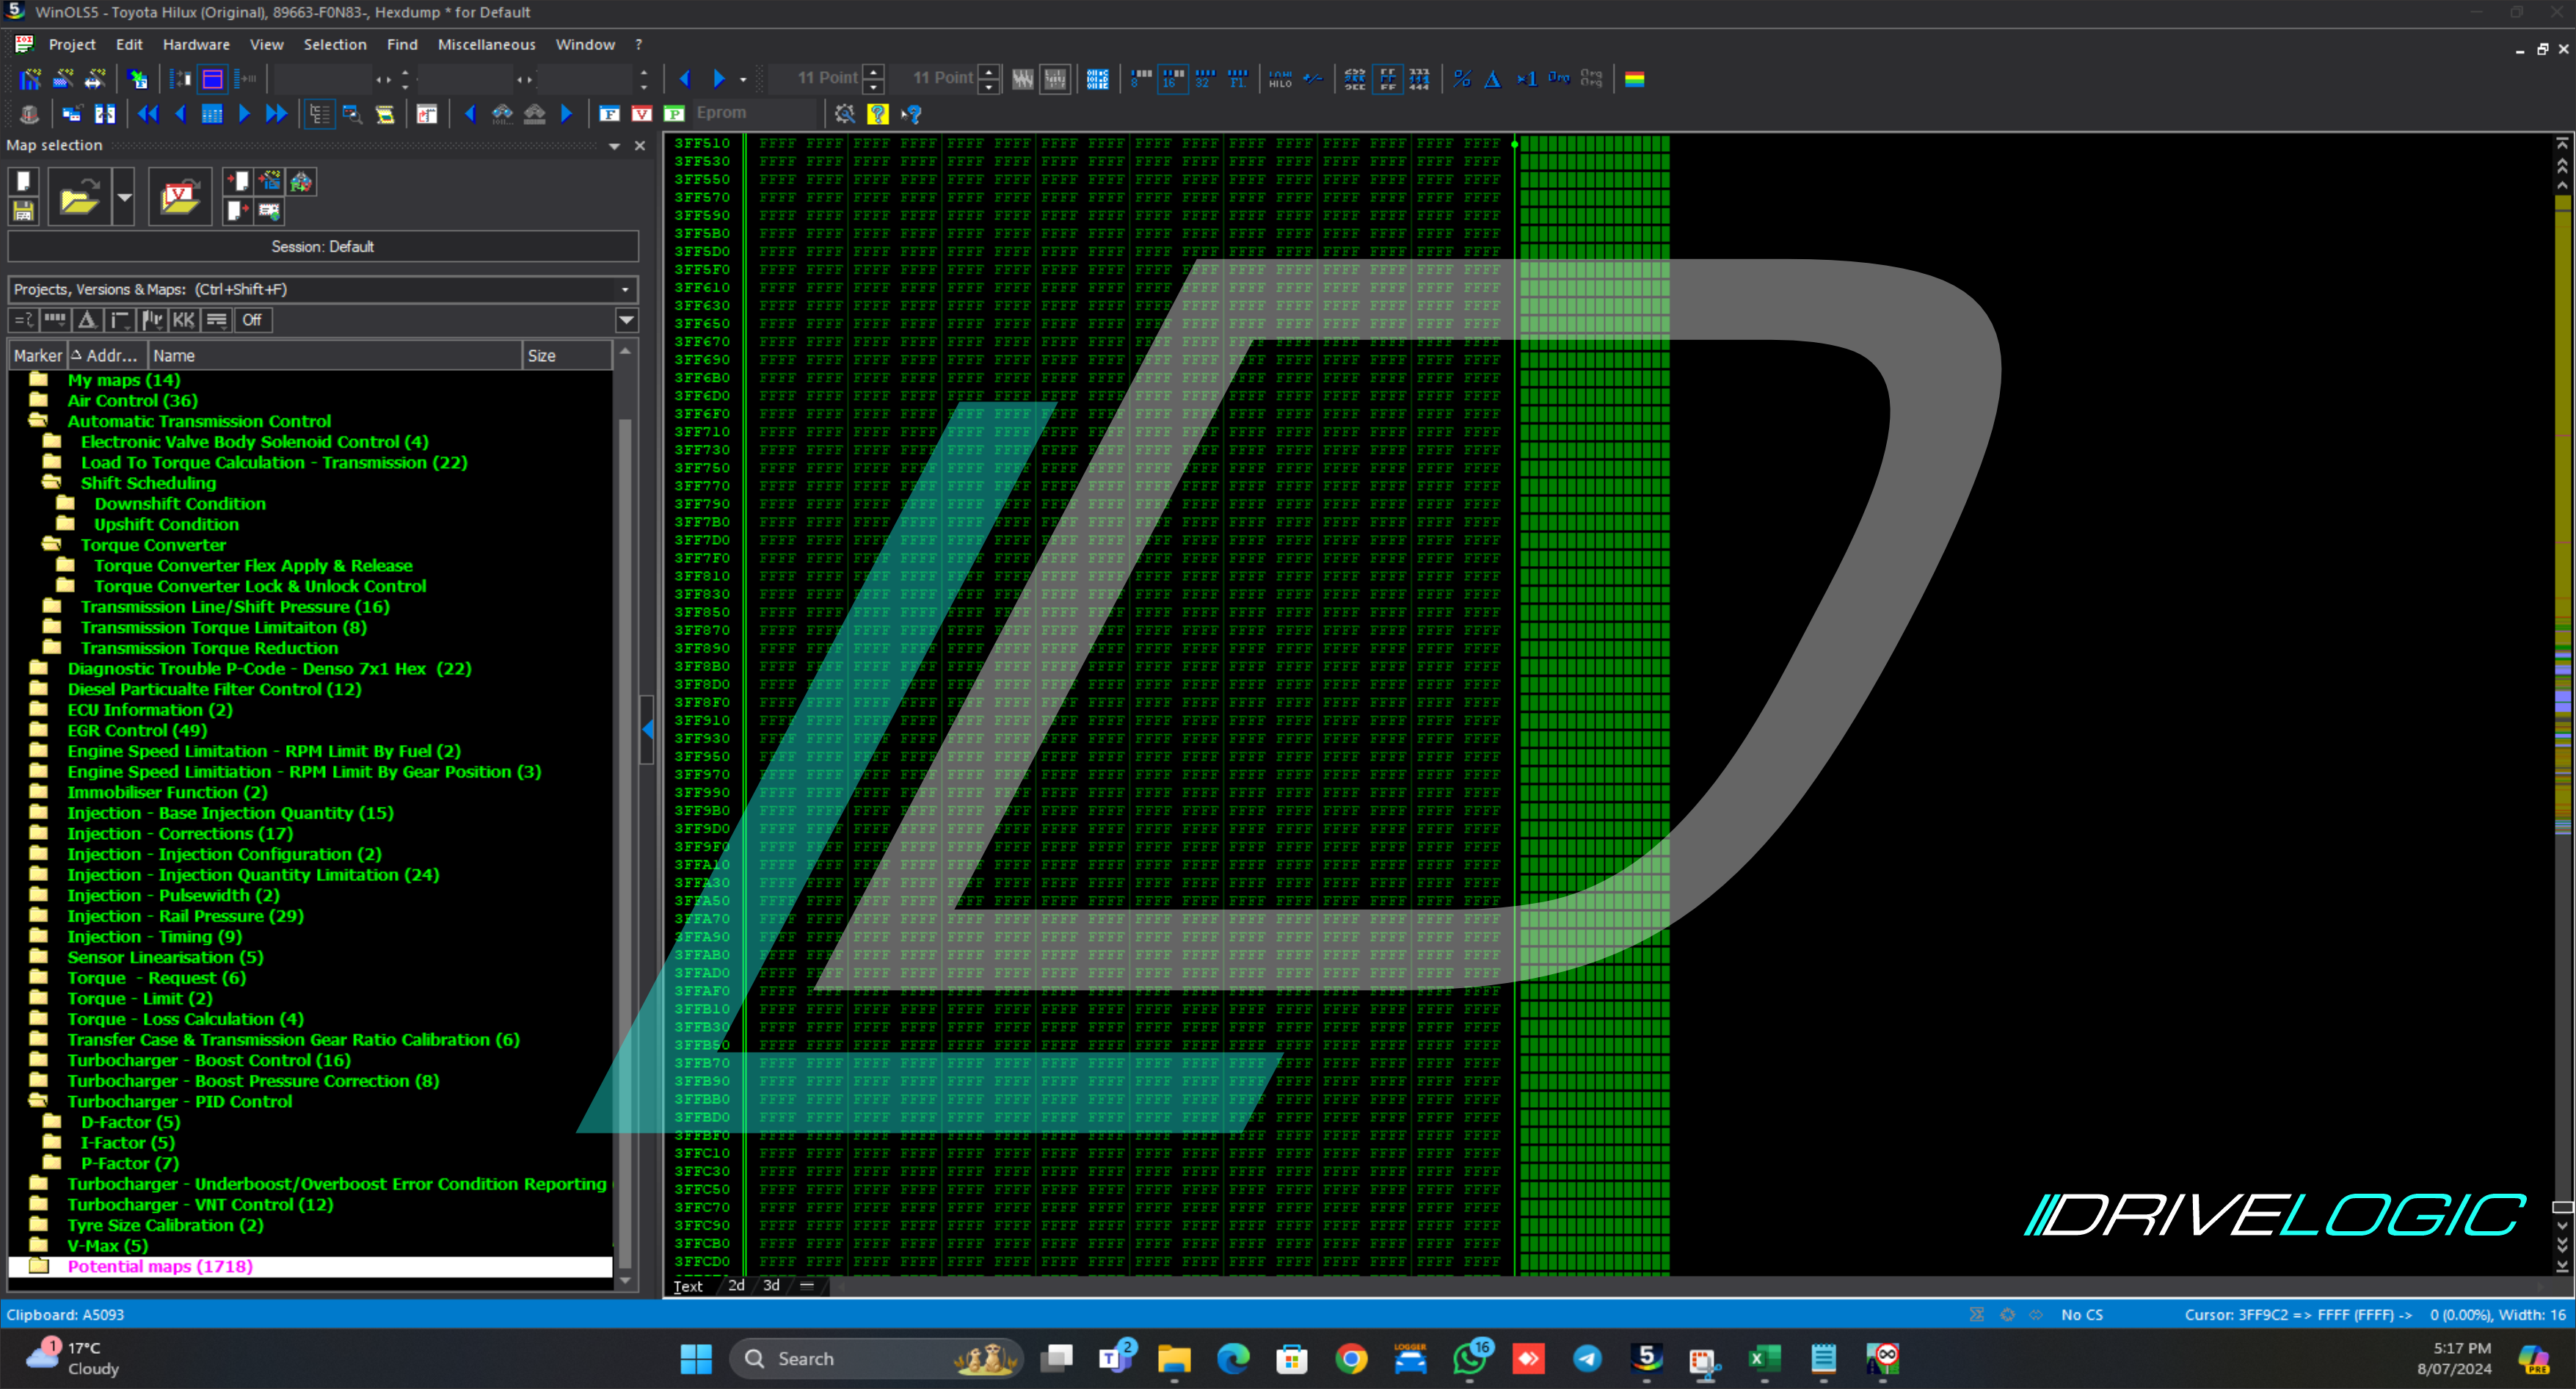2576x1389 pixels.
Task: Sort by the Name column header
Action: point(335,355)
